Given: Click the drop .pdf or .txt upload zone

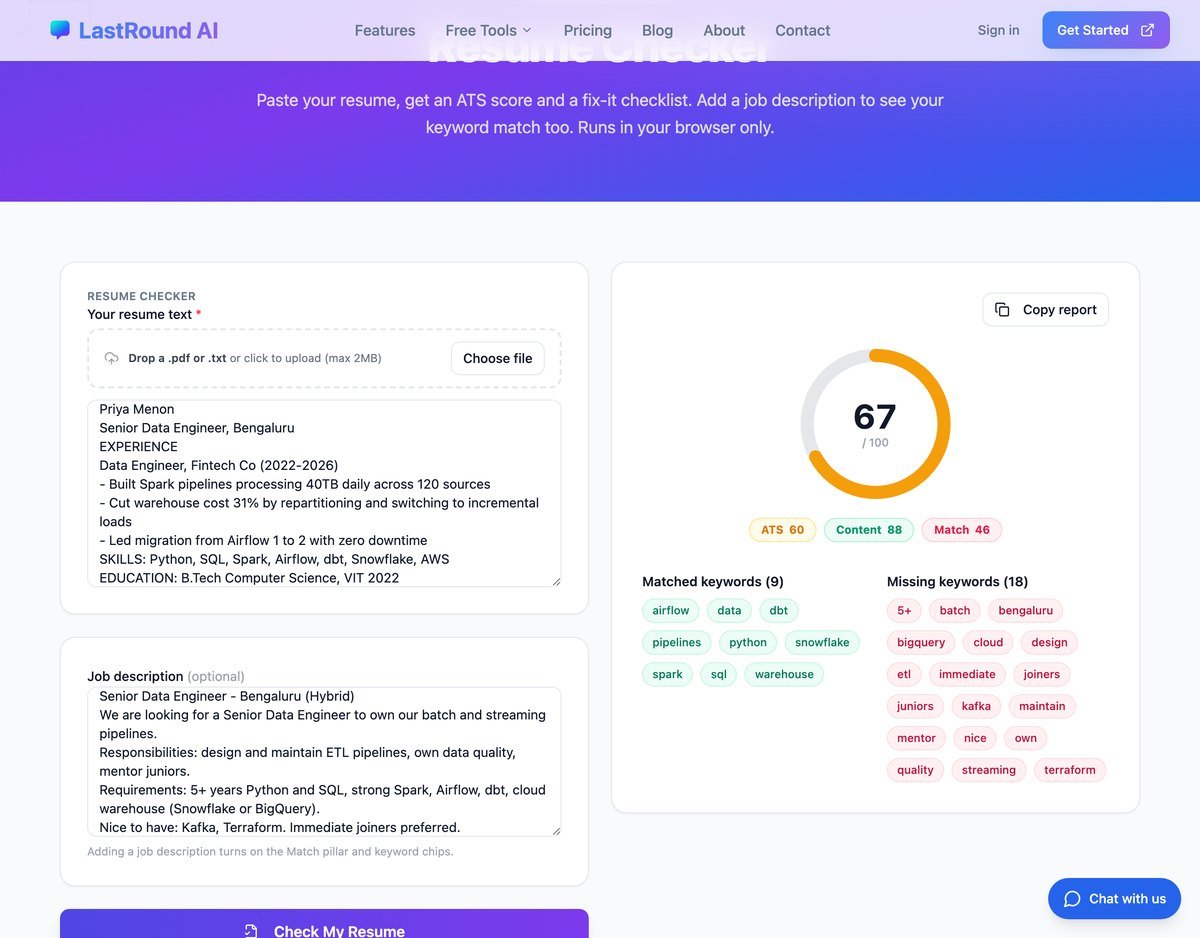Looking at the screenshot, I should pyautogui.click(x=324, y=358).
